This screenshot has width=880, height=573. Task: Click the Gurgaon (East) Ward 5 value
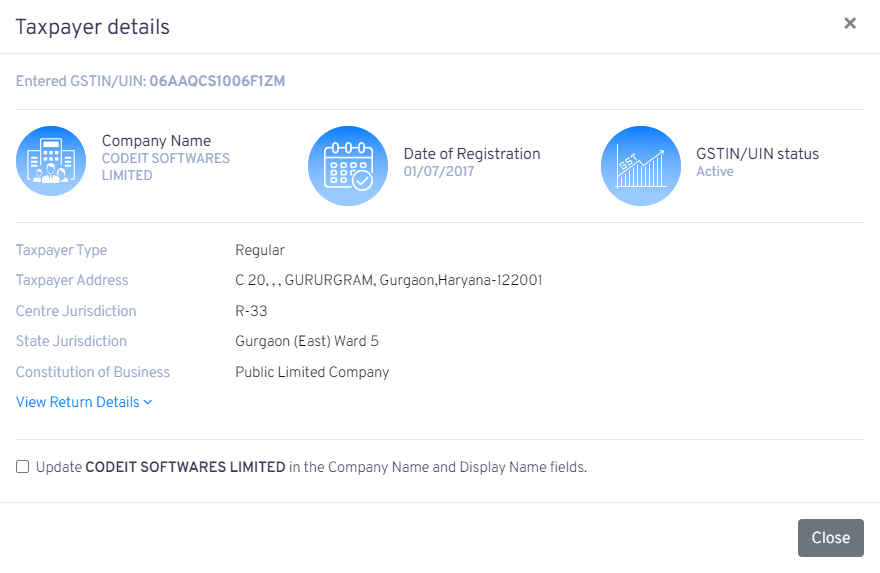pyautogui.click(x=307, y=342)
